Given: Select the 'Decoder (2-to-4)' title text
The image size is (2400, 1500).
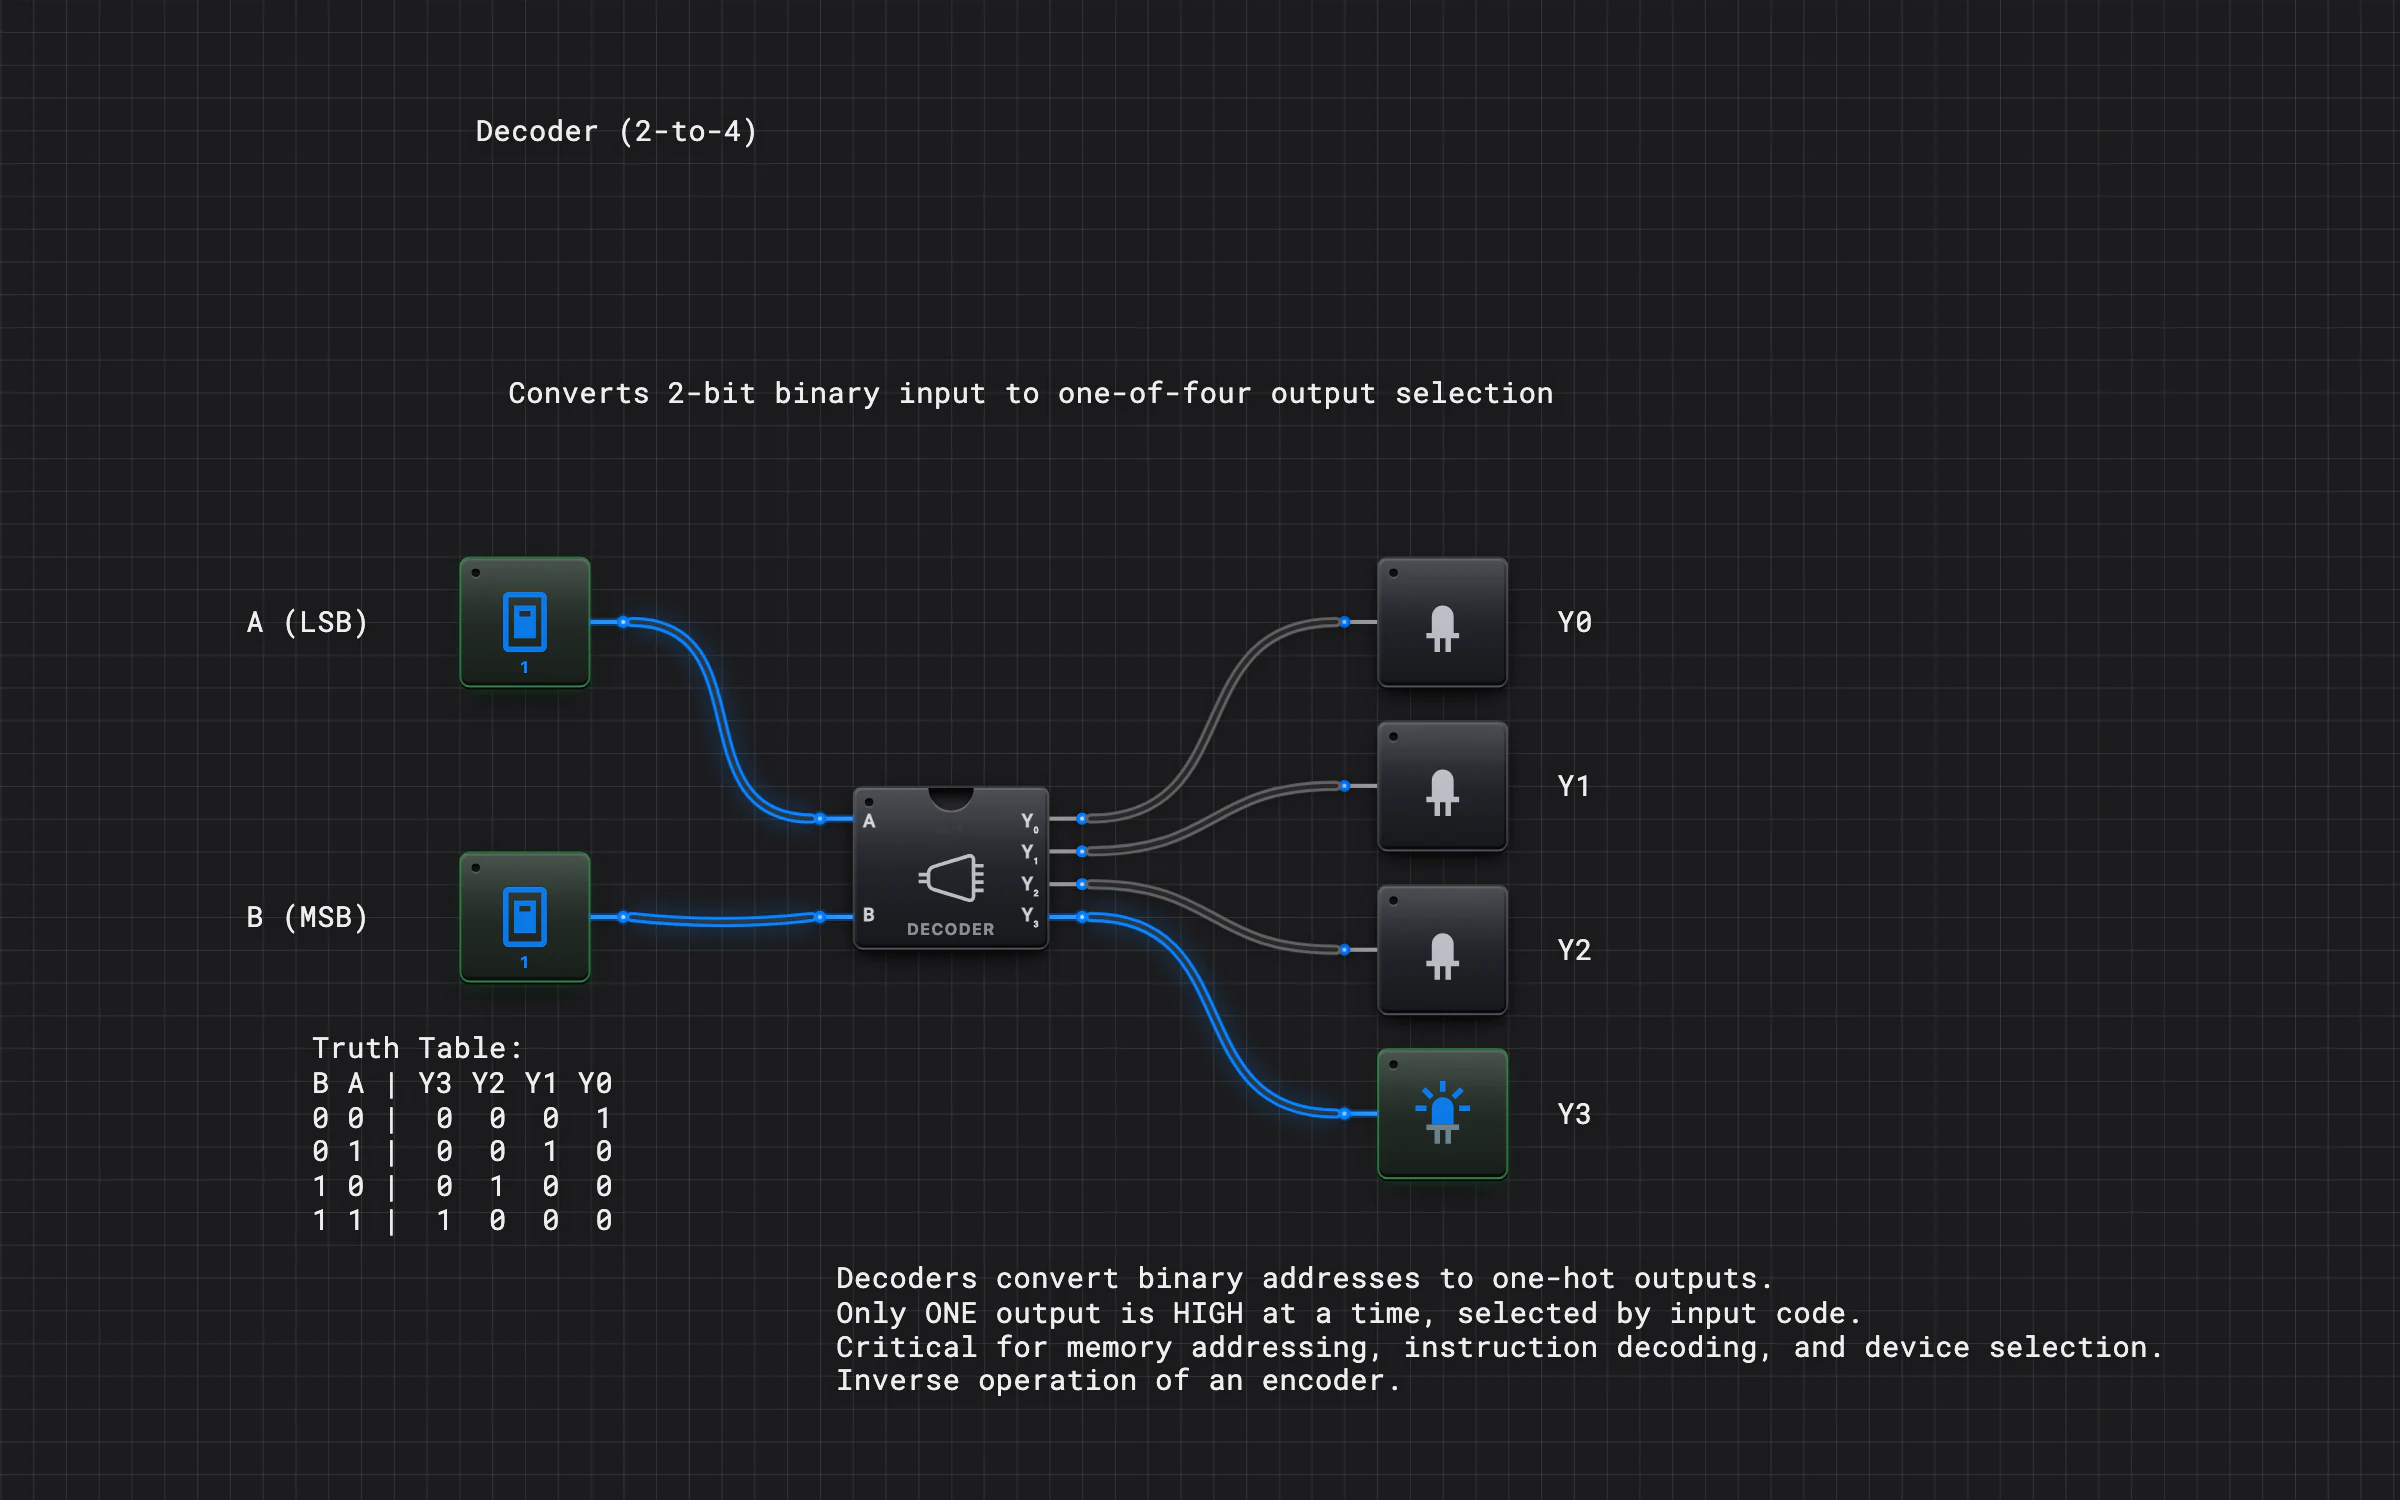Looking at the screenshot, I should click(616, 132).
